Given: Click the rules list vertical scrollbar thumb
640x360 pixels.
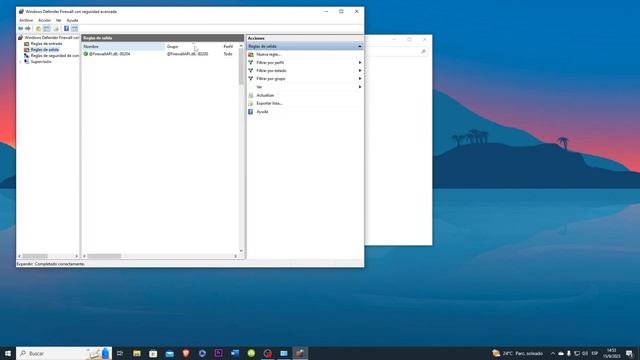Looking at the screenshot, I should 241,67.
